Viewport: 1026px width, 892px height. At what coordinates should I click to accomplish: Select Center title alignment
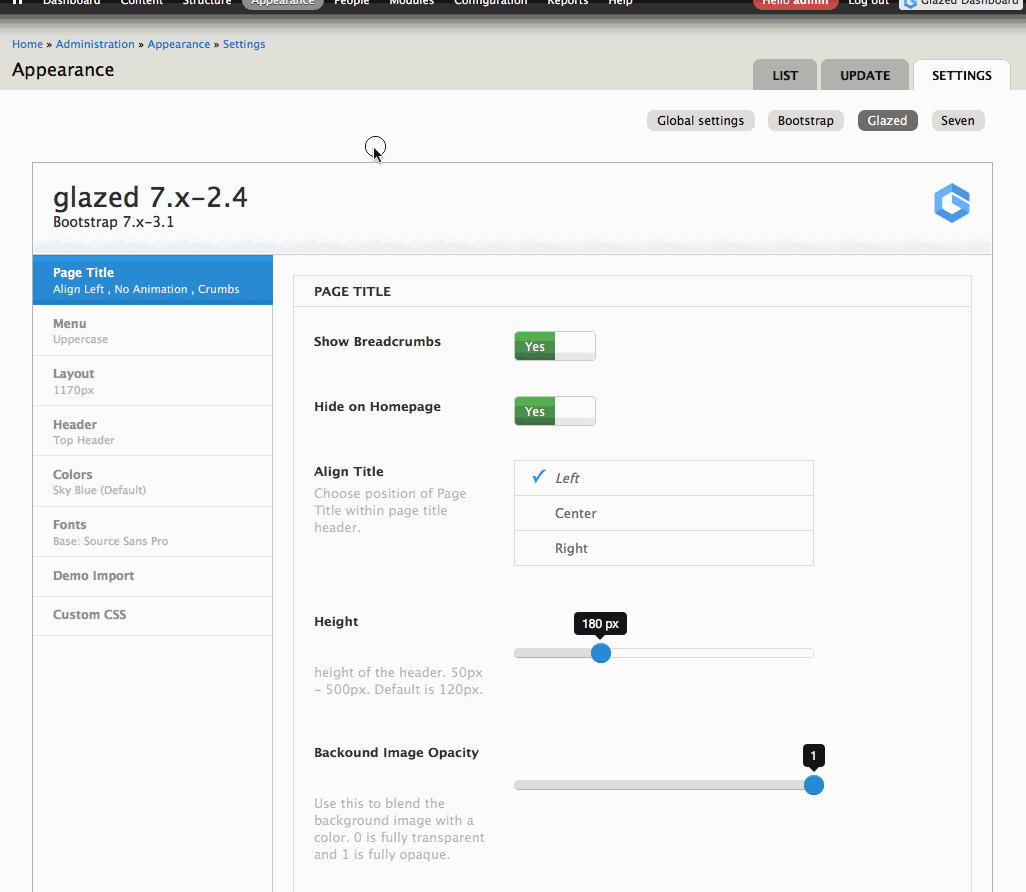click(663, 513)
